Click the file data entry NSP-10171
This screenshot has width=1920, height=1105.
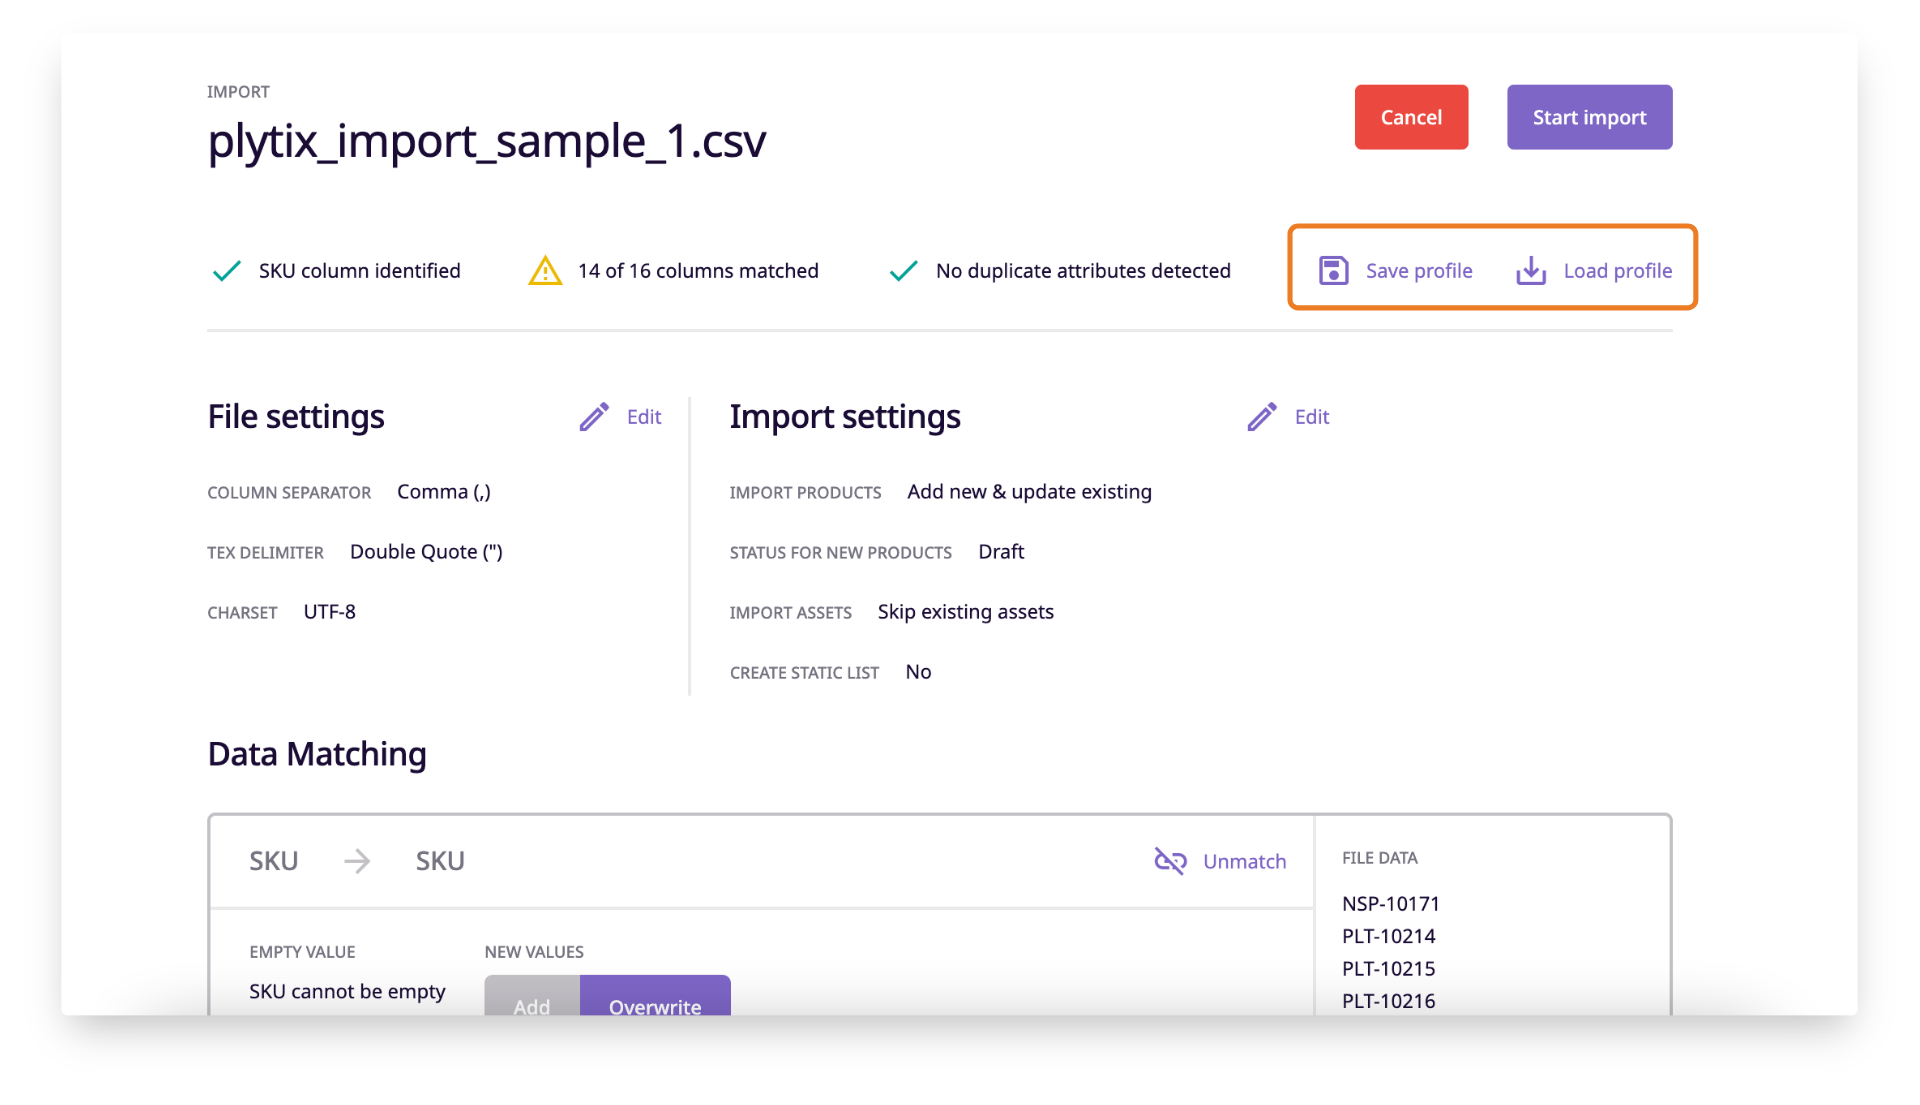click(1390, 904)
